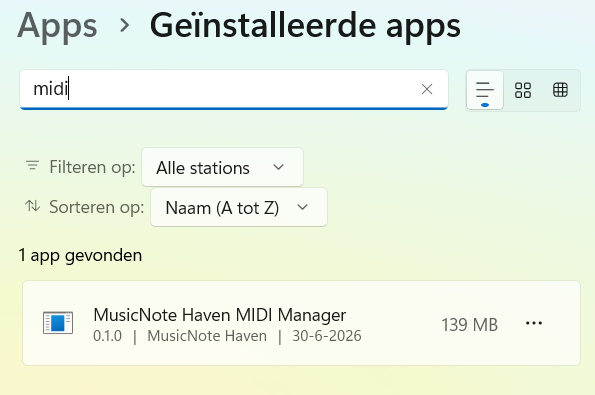This screenshot has height=395, width=595.
Task: Click the MusicNote Haven MIDI Manager app icon
Action: 58,323
